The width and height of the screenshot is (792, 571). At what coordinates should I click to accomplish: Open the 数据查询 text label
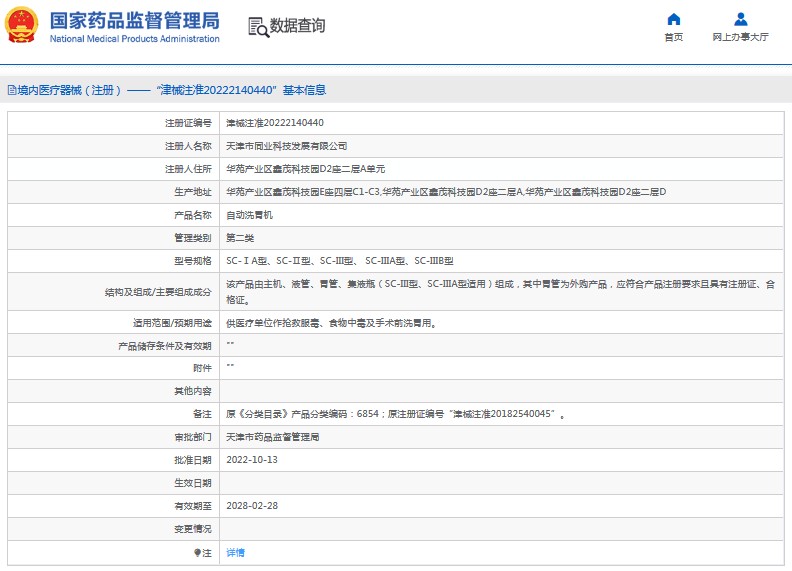(x=297, y=26)
